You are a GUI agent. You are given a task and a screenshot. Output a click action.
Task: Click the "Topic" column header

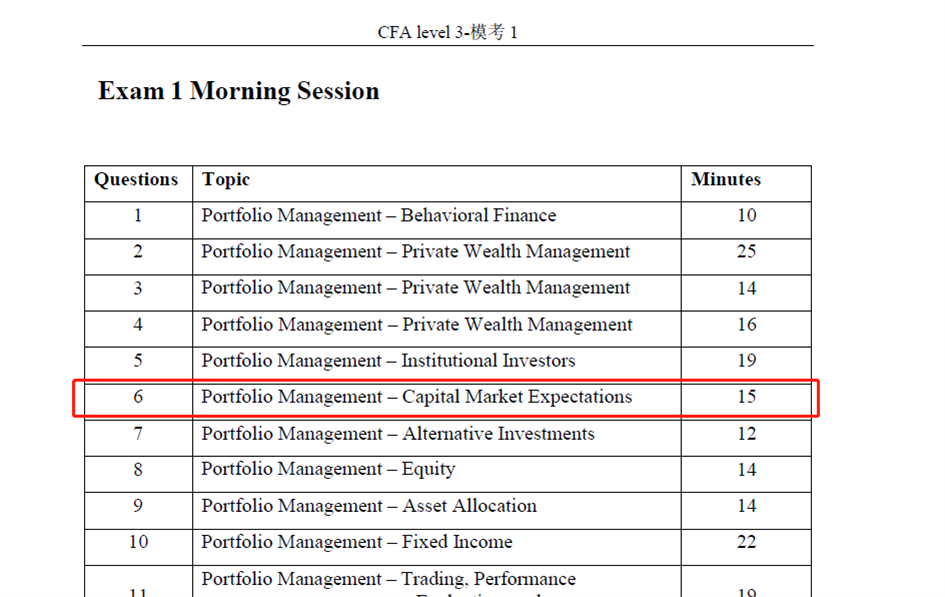tap(226, 180)
